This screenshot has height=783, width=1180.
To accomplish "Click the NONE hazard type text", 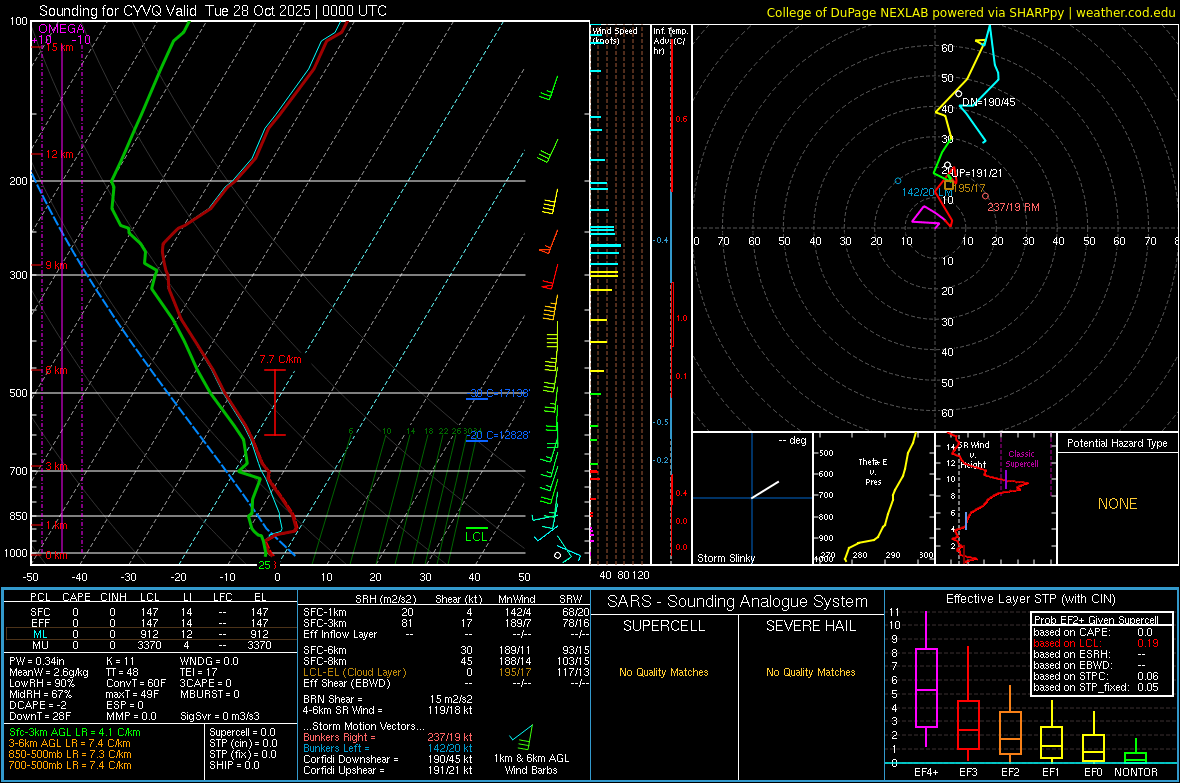I will coord(1117,504).
